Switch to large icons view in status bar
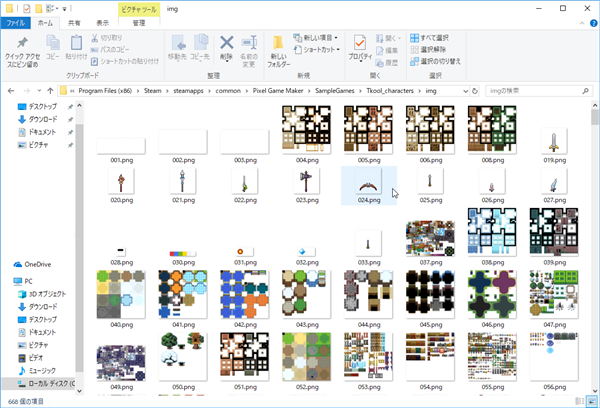This screenshot has width=600, height=408. [592, 401]
